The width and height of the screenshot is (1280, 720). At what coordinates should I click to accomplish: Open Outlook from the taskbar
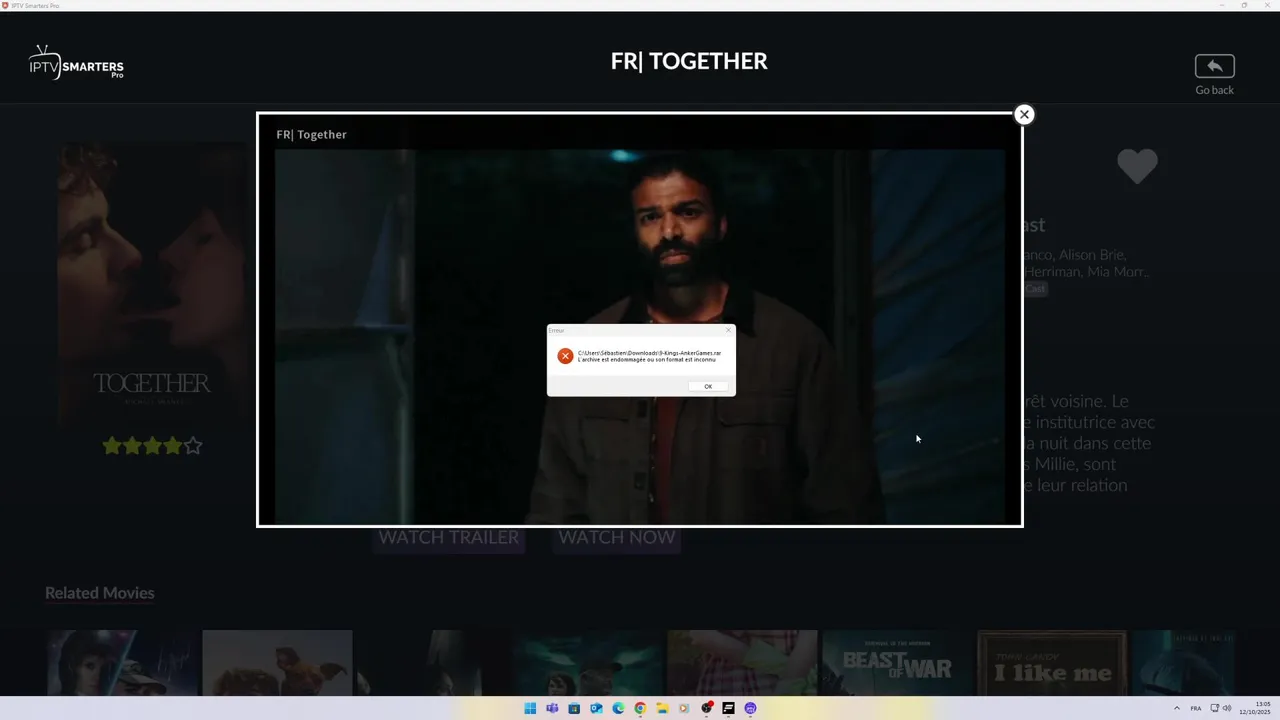pos(596,708)
